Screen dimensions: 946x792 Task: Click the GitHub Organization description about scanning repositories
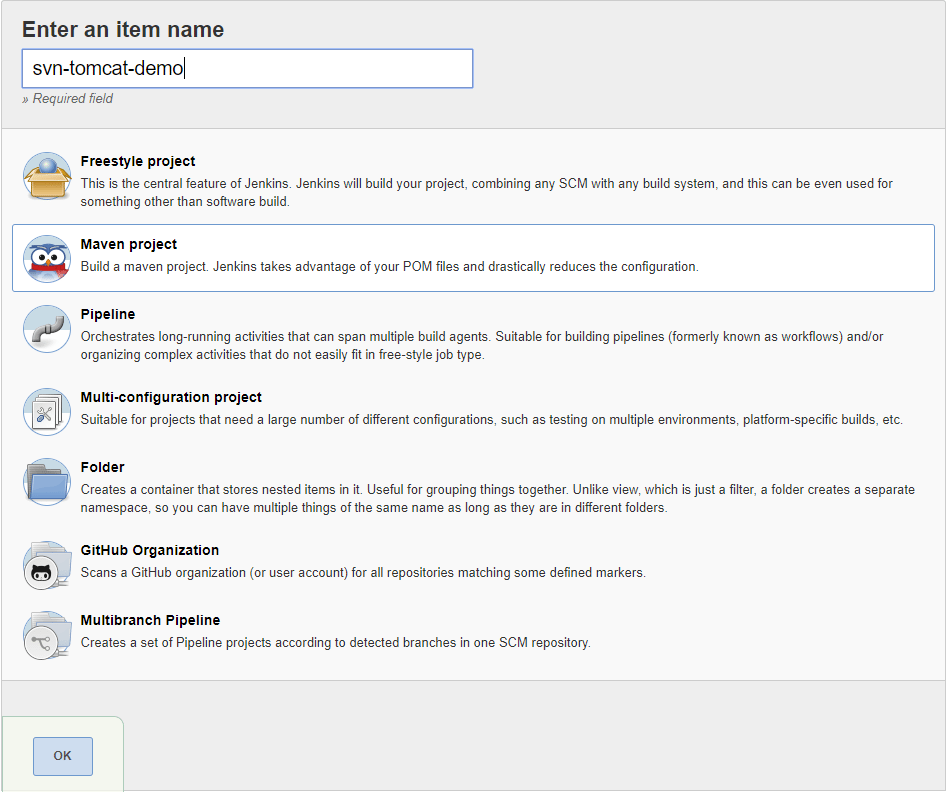pyautogui.click(x=363, y=573)
